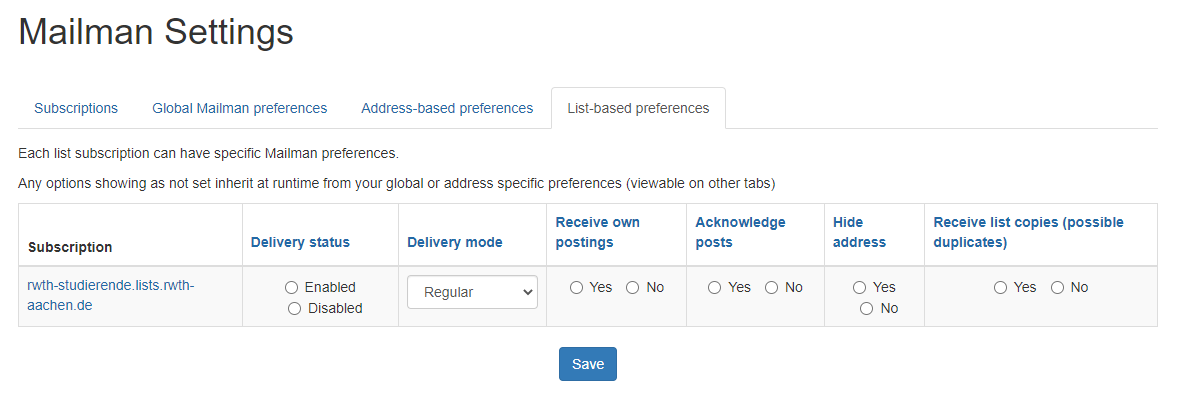Switch to the Subscriptions tab
This screenshot has width=1186, height=417.
tap(76, 108)
